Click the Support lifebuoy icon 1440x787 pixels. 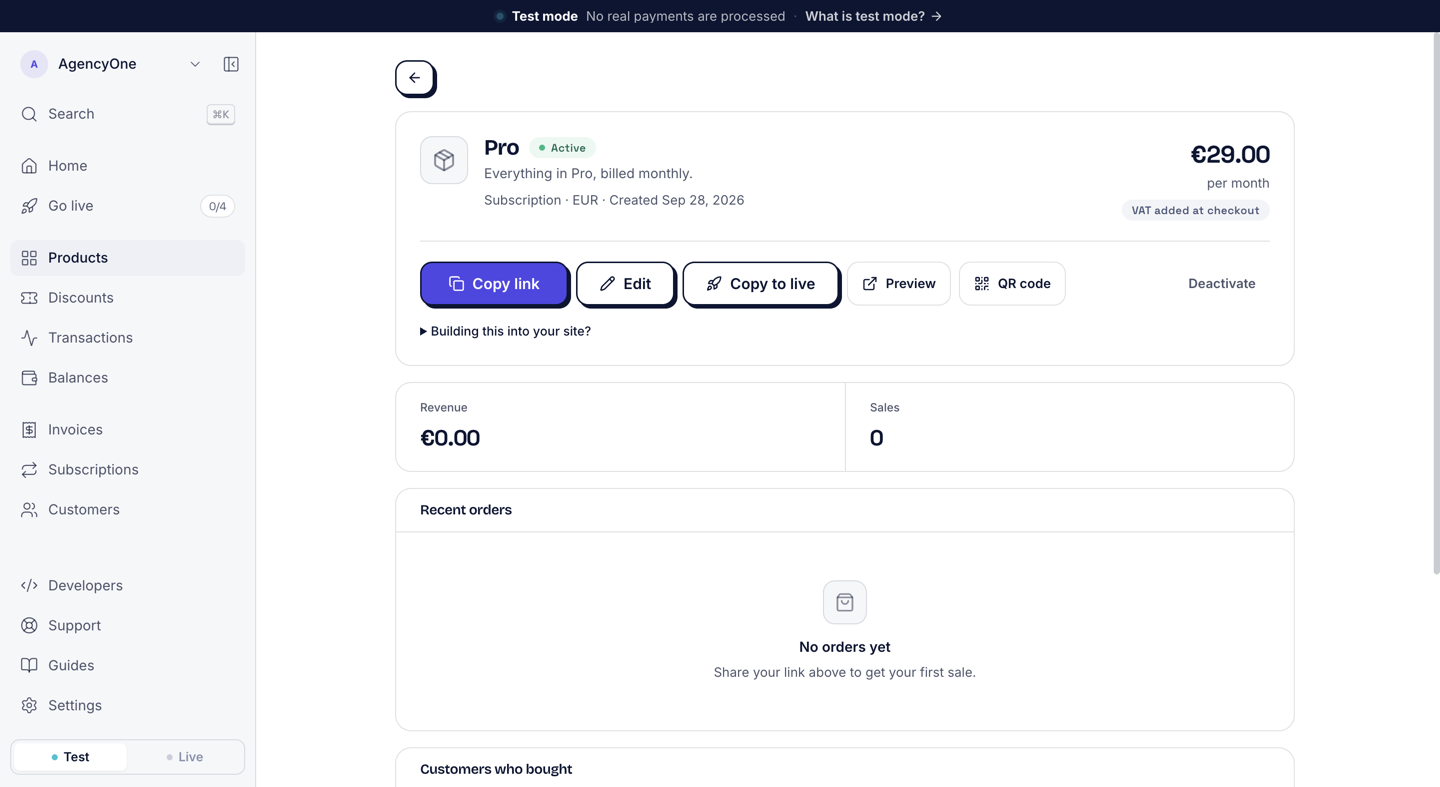[29, 626]
